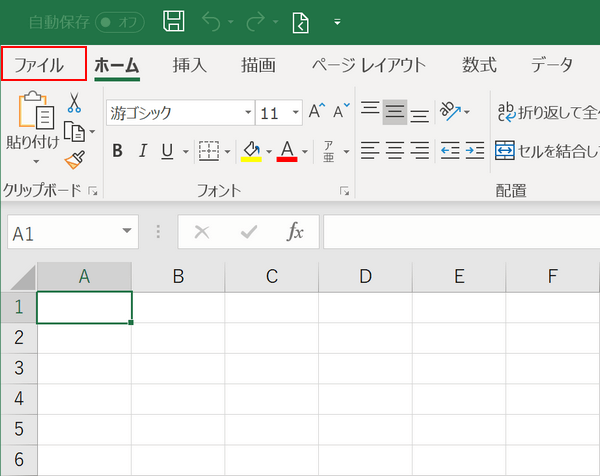600x476 pixels.
Task: Open the クリップボード dialog launcher
Action: click(93, 191)
